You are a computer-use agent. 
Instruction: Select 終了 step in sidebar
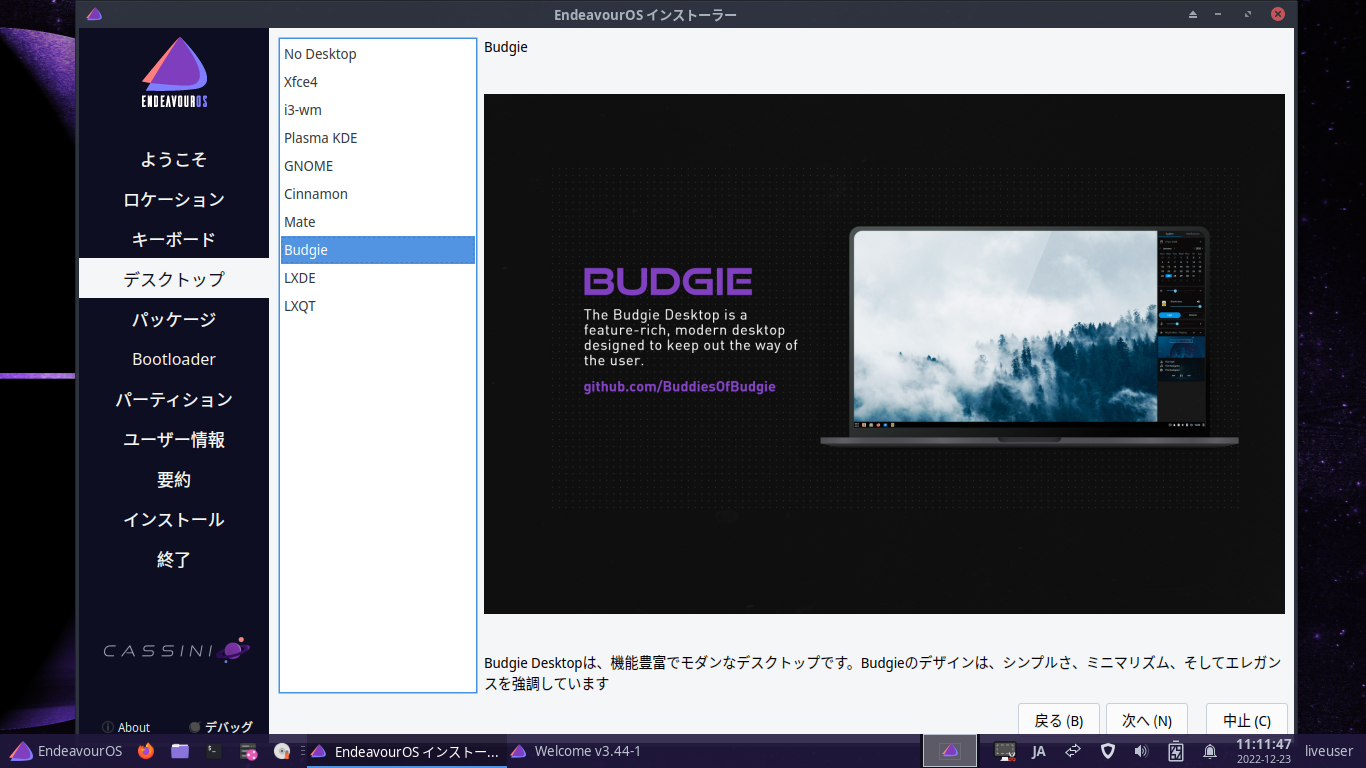tap(174, 559)
